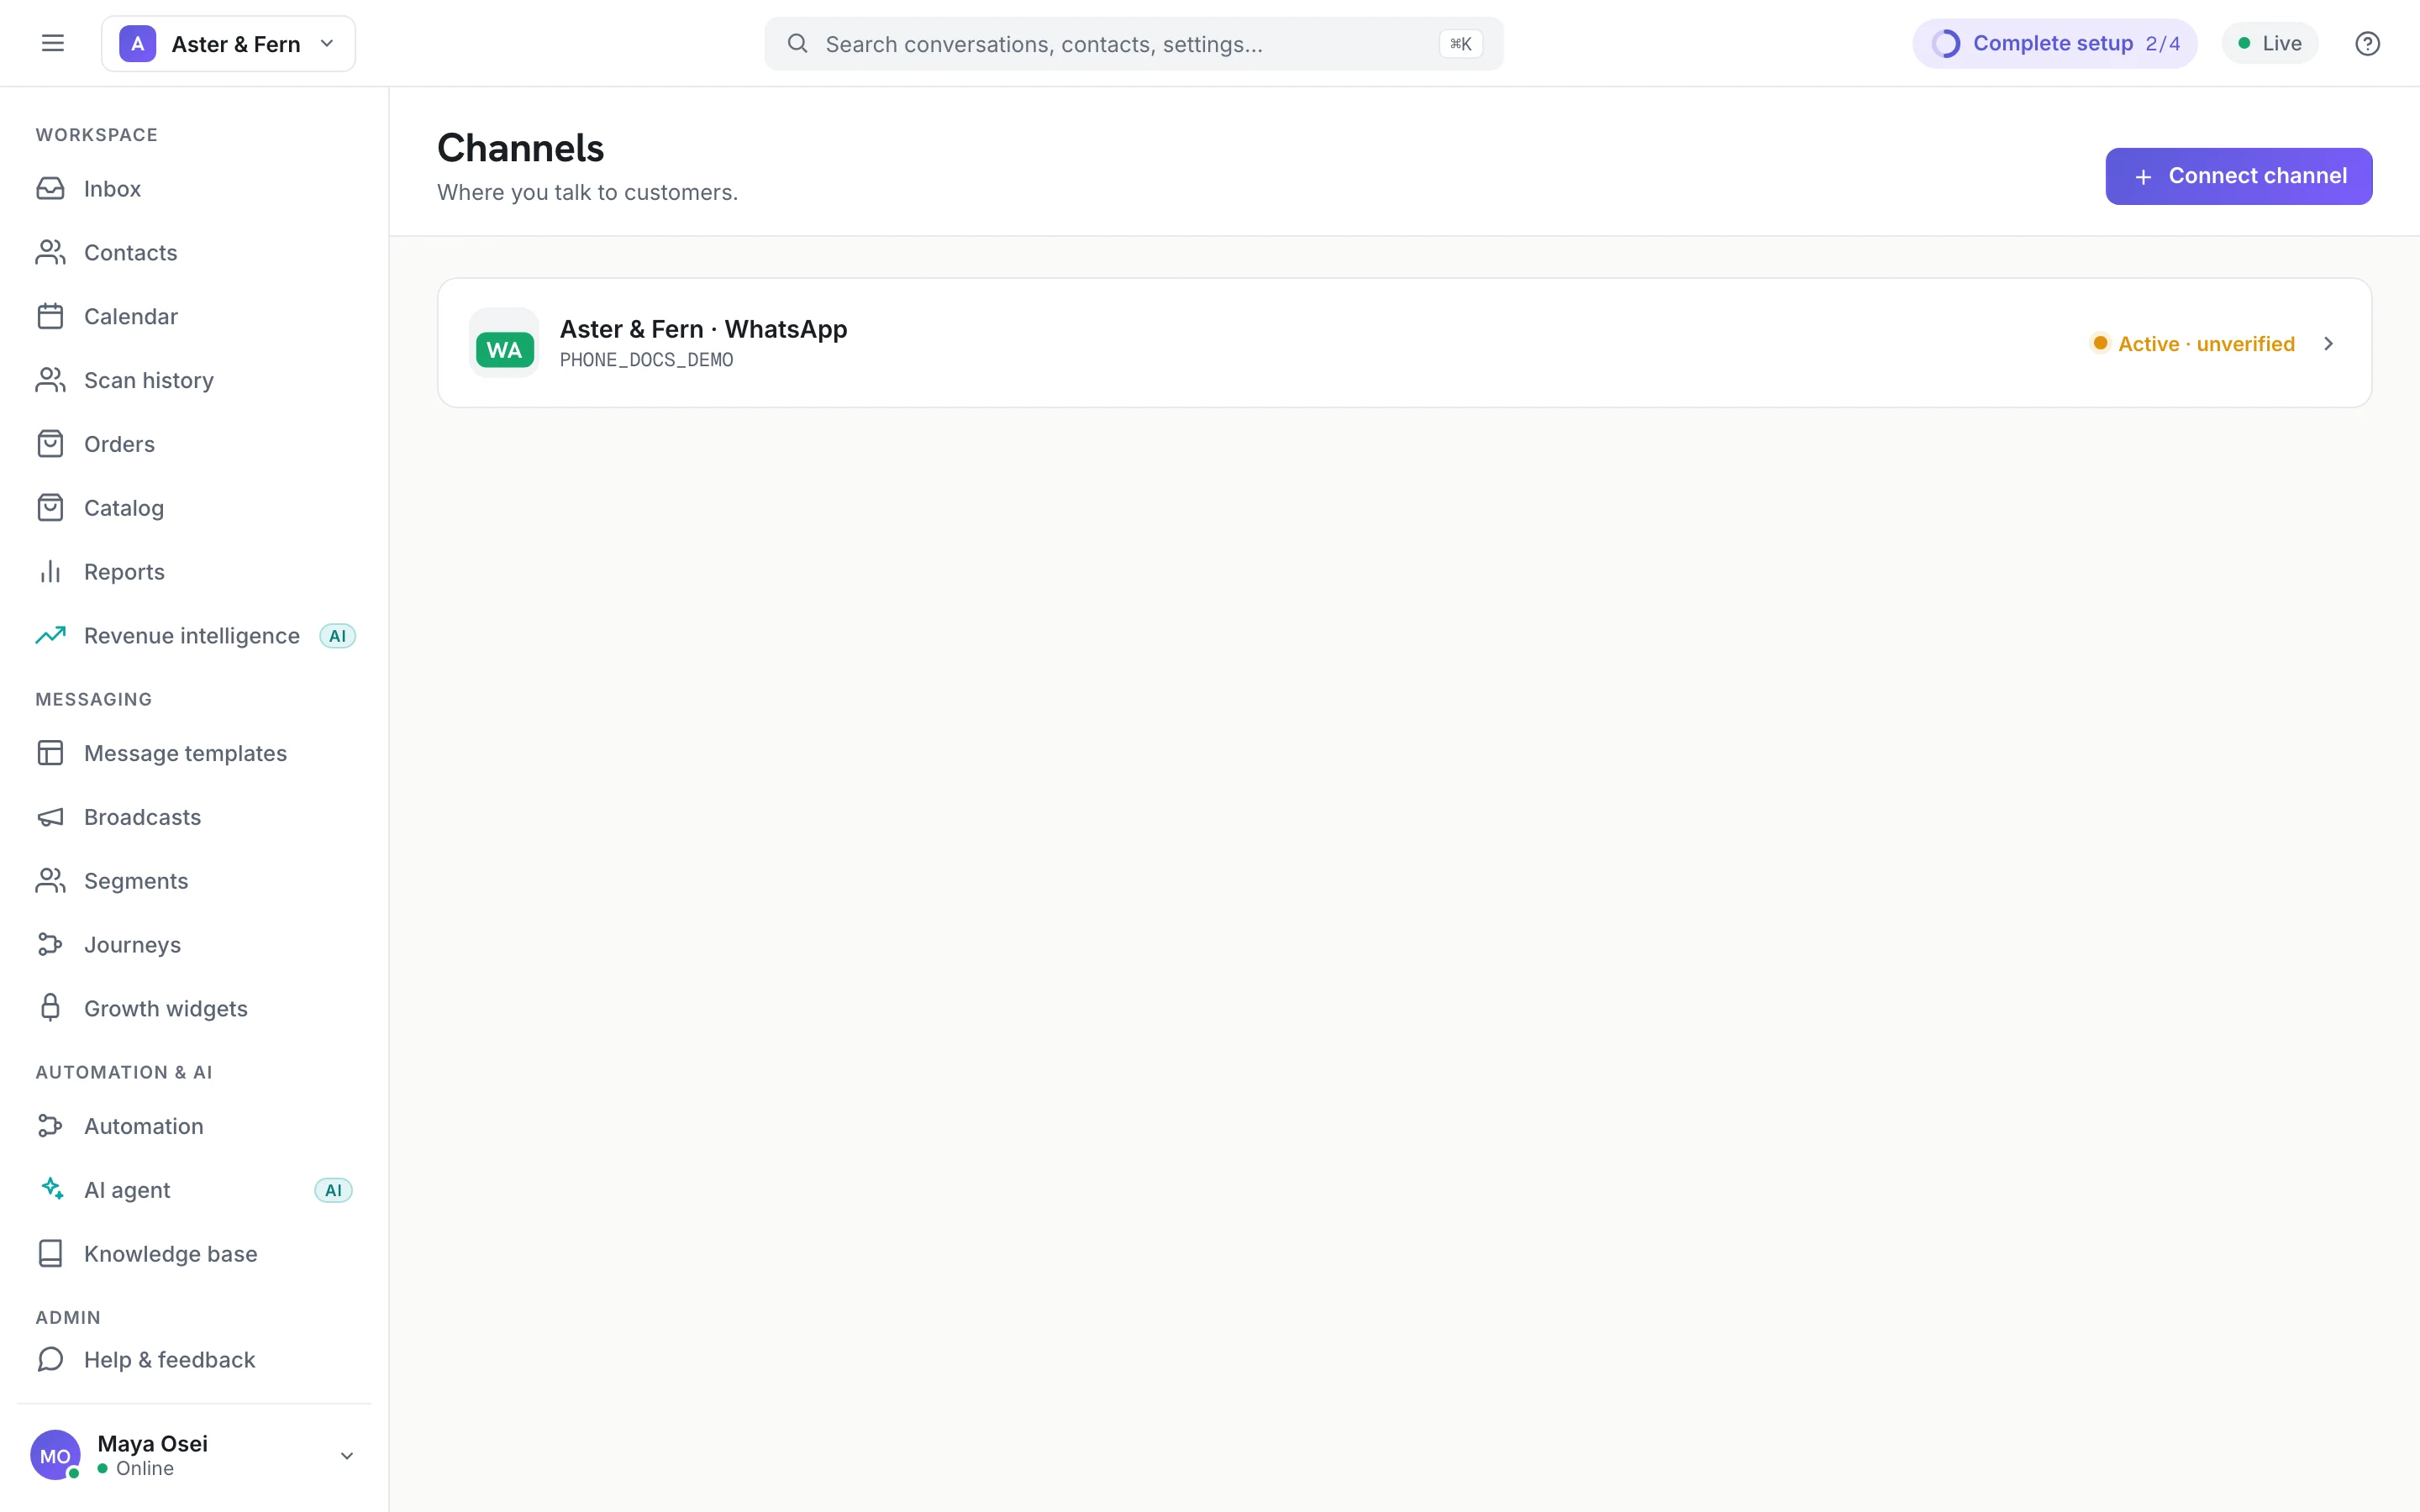The width and height of the screenshot is (2420, 1512).
Task: Click the Connect channel button
Action: coord(2238,176)
